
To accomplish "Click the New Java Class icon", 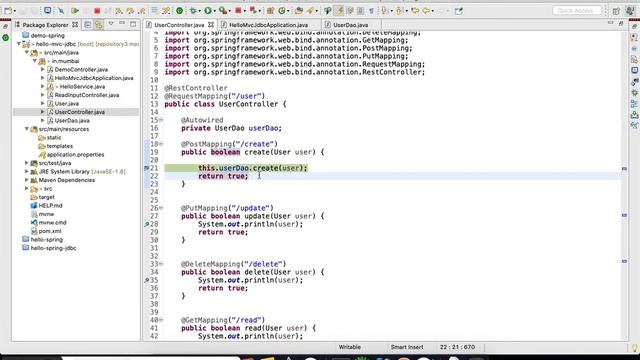I will pyautogui.click(x=282, y=11).
